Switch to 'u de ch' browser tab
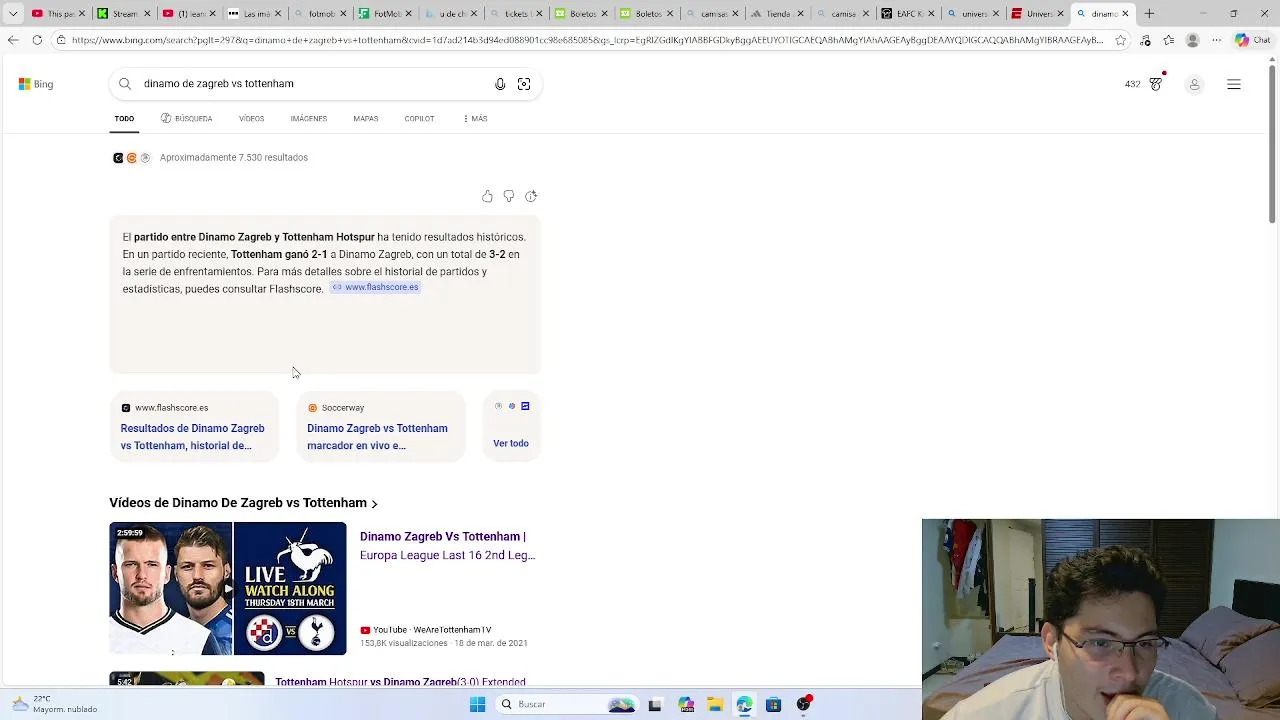This screenshot has width=1280, height=720. pyautogui.click(x=450, y=14)
